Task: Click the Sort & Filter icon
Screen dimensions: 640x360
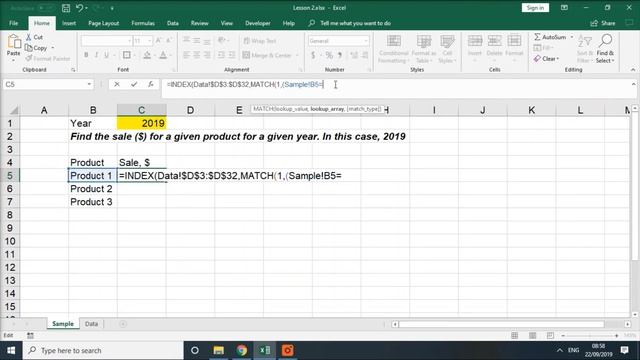Action: (585, 41)
